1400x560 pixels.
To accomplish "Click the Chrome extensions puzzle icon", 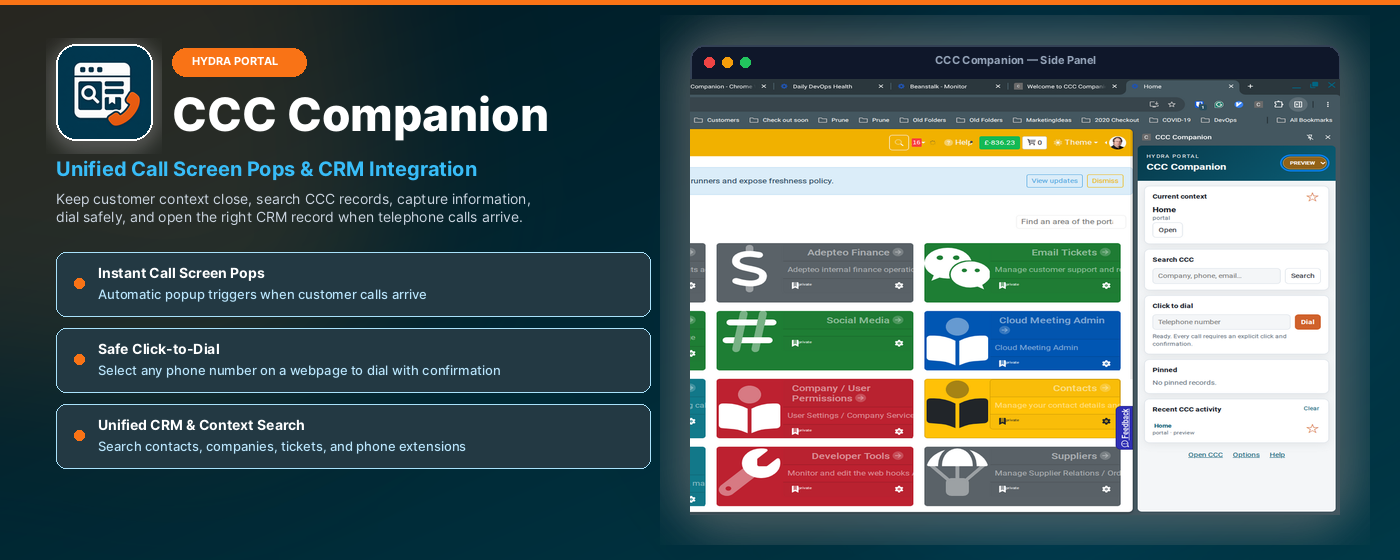I will 1278,104.
